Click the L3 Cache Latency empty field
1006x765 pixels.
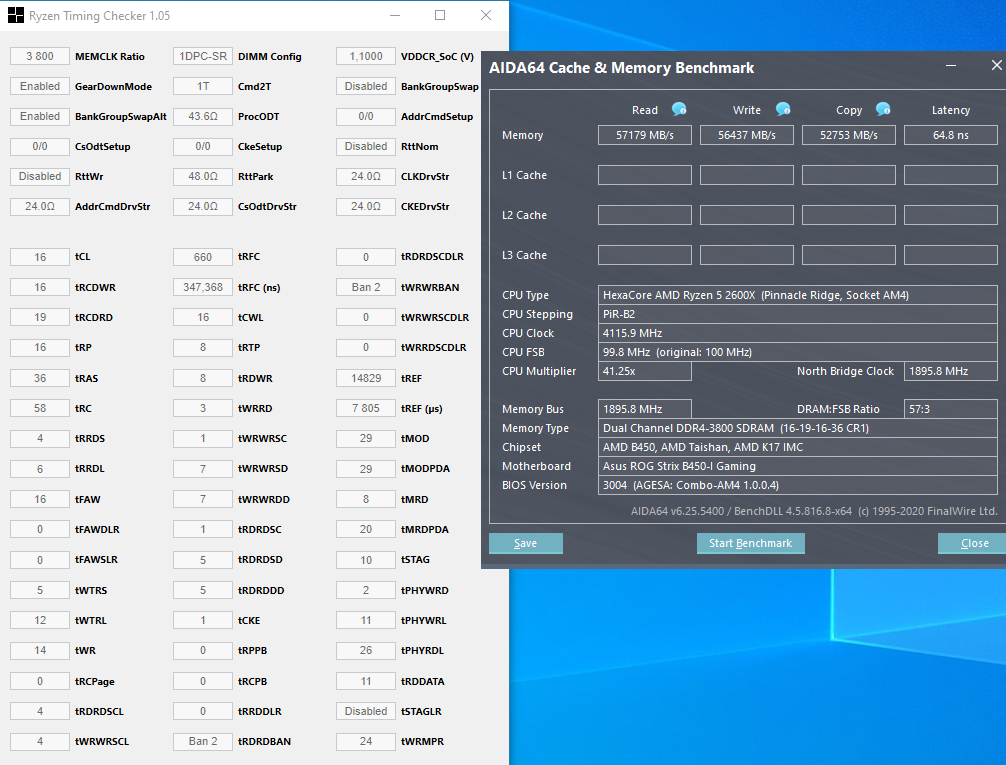tap(951, 255)
